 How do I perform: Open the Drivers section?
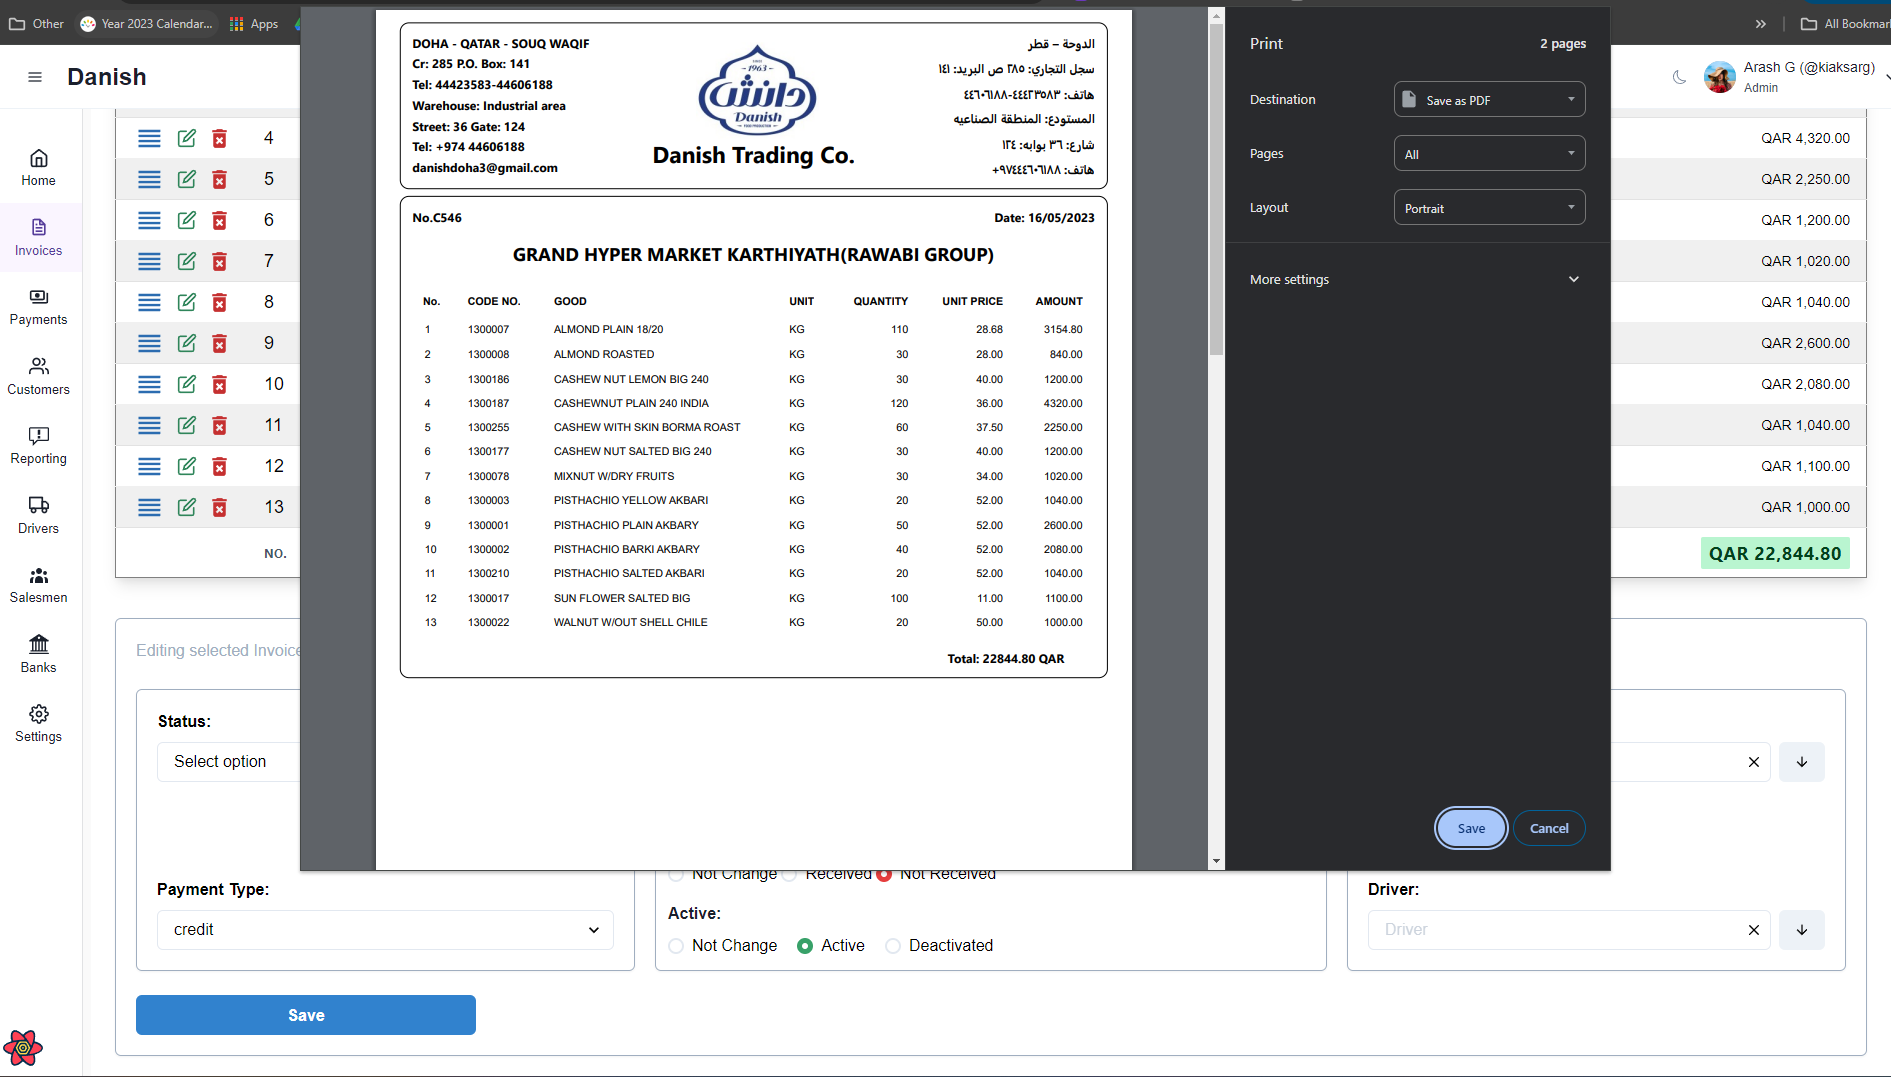pos(38,516)
